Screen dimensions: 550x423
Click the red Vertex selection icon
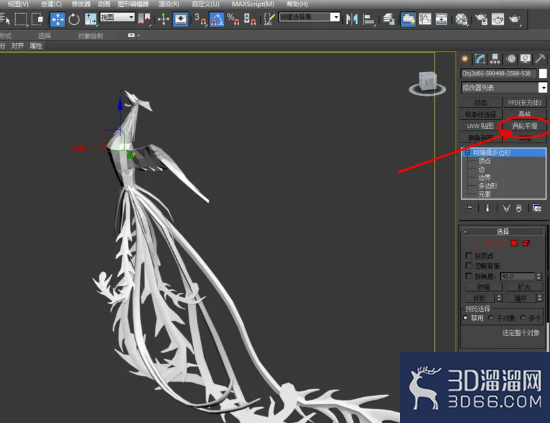coord(476,243)
